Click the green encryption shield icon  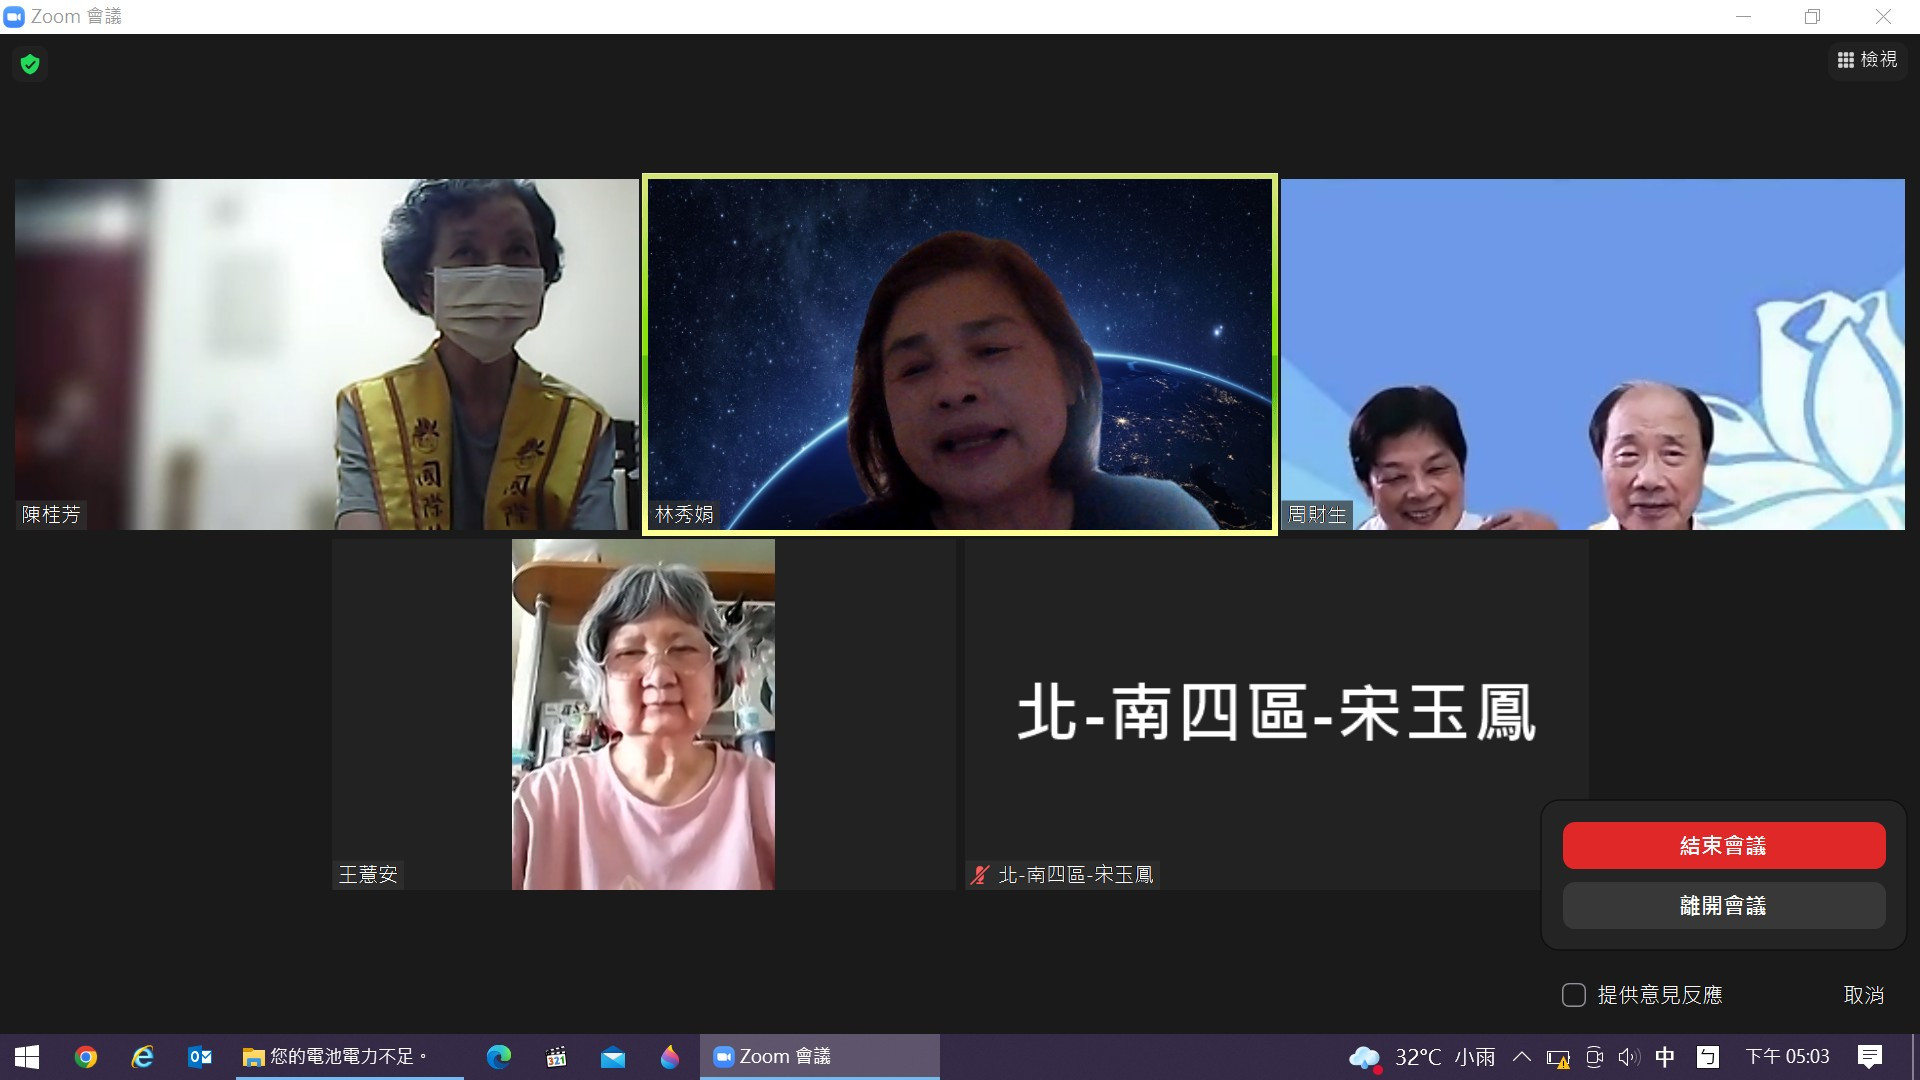tap(30, 65)
